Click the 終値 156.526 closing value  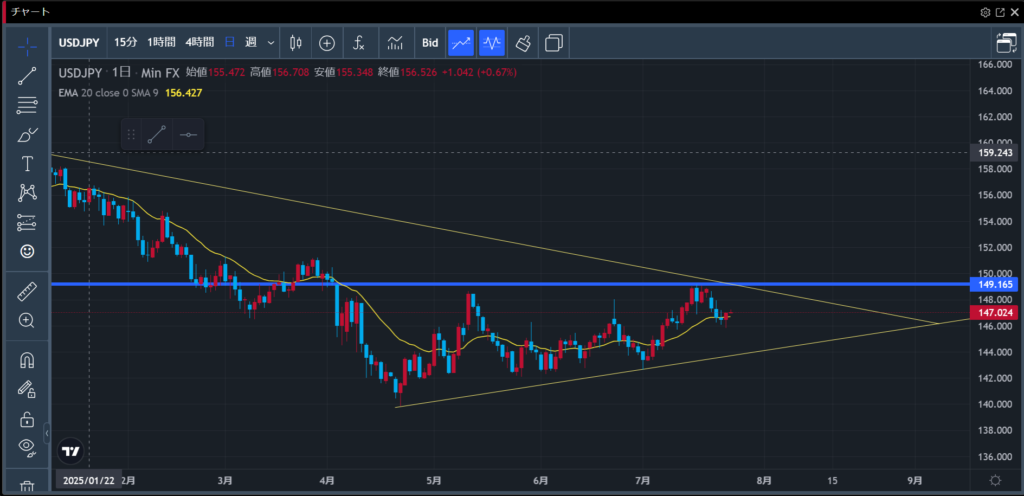coord(406,72)
